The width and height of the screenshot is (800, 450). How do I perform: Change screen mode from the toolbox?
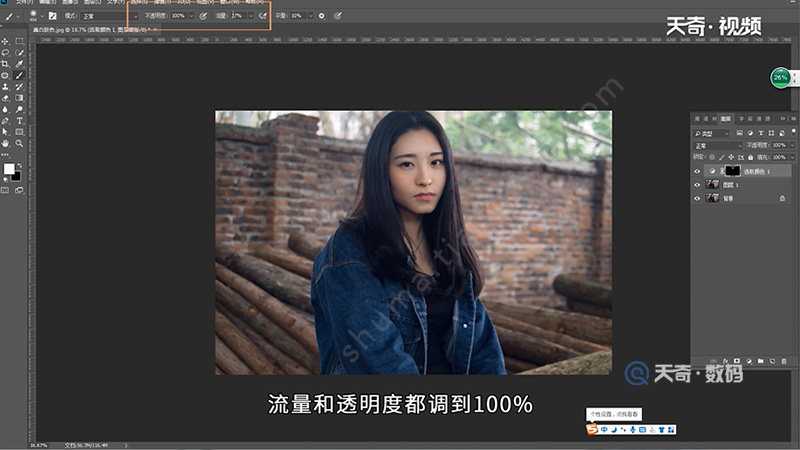[19, 190]
